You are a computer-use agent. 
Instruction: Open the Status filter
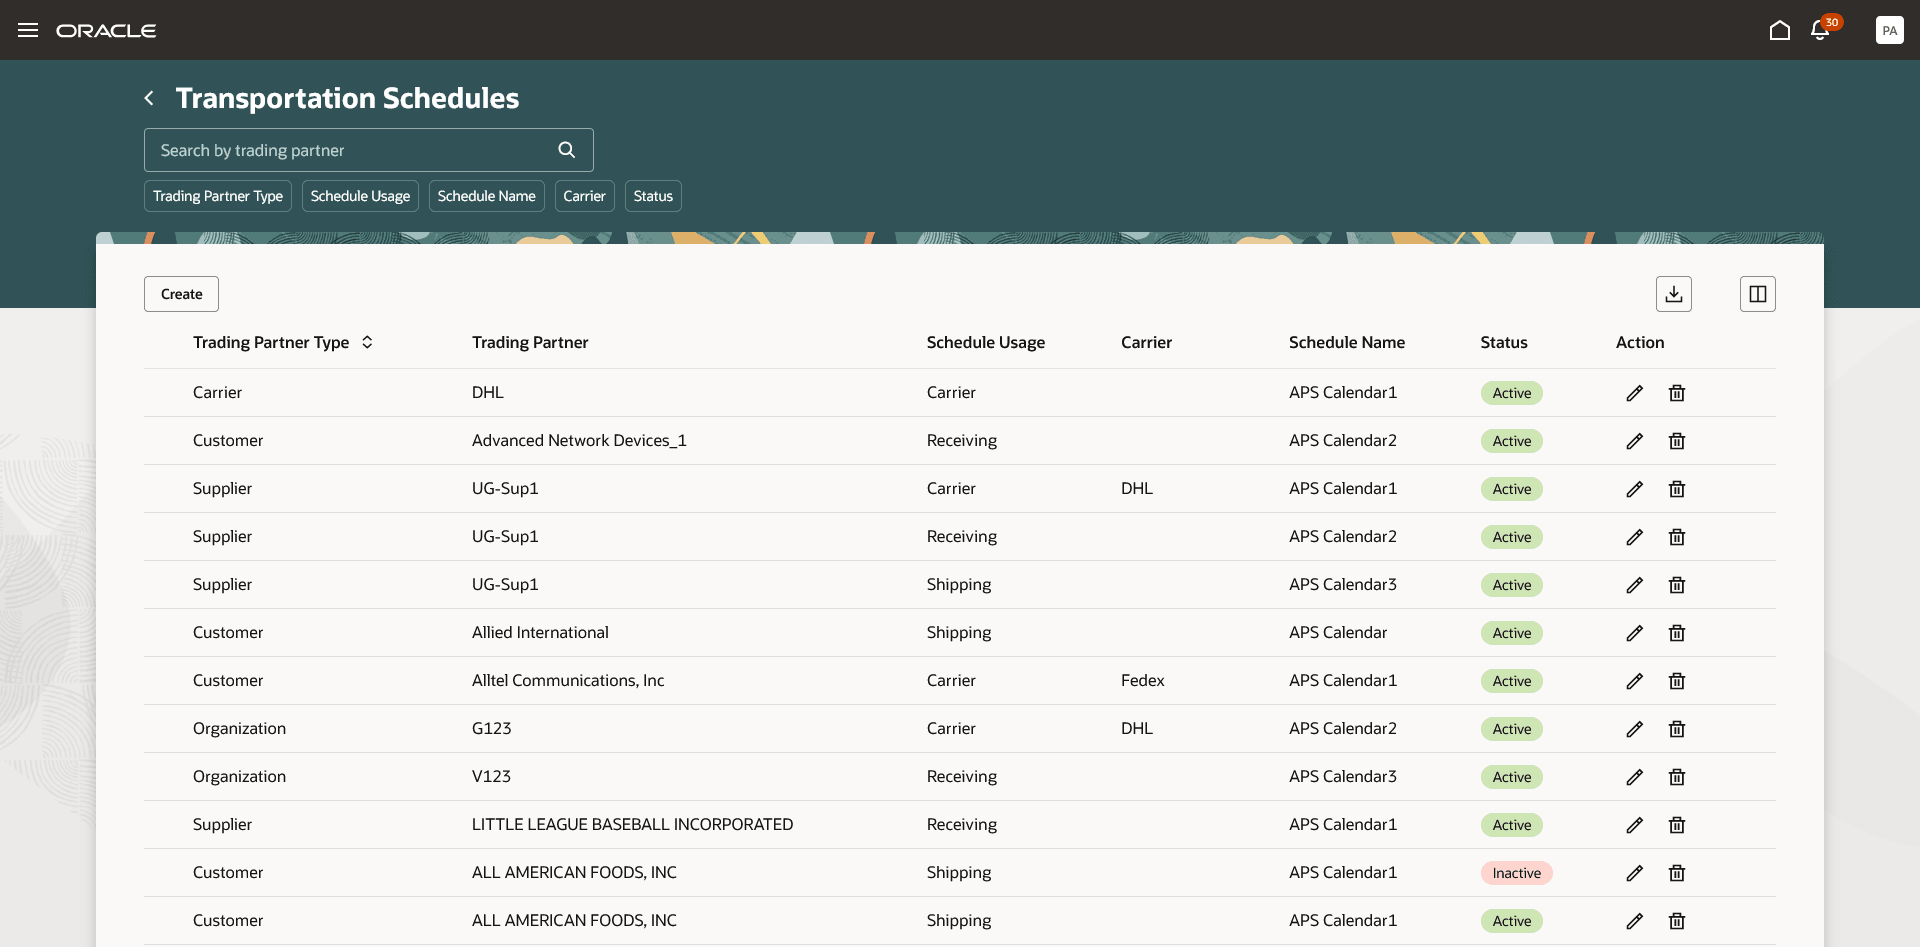coord(652,195)
